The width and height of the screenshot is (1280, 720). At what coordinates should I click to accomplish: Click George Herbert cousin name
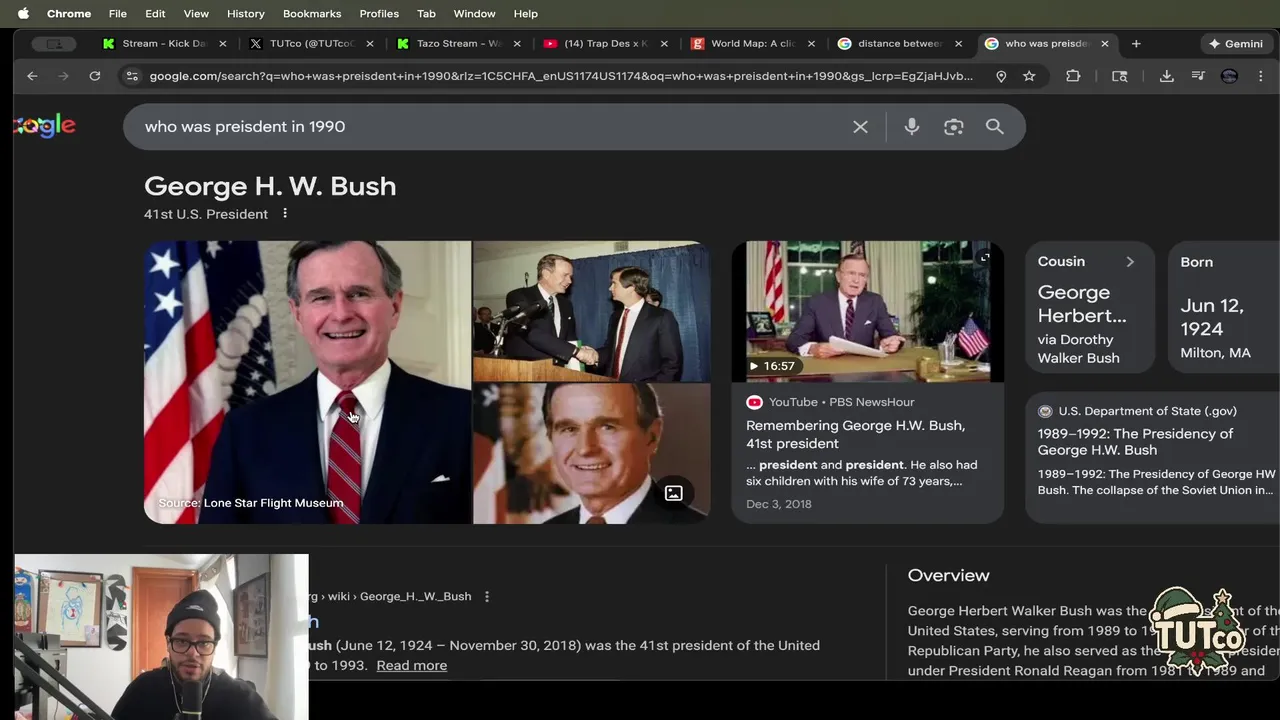coord(1082,304)
